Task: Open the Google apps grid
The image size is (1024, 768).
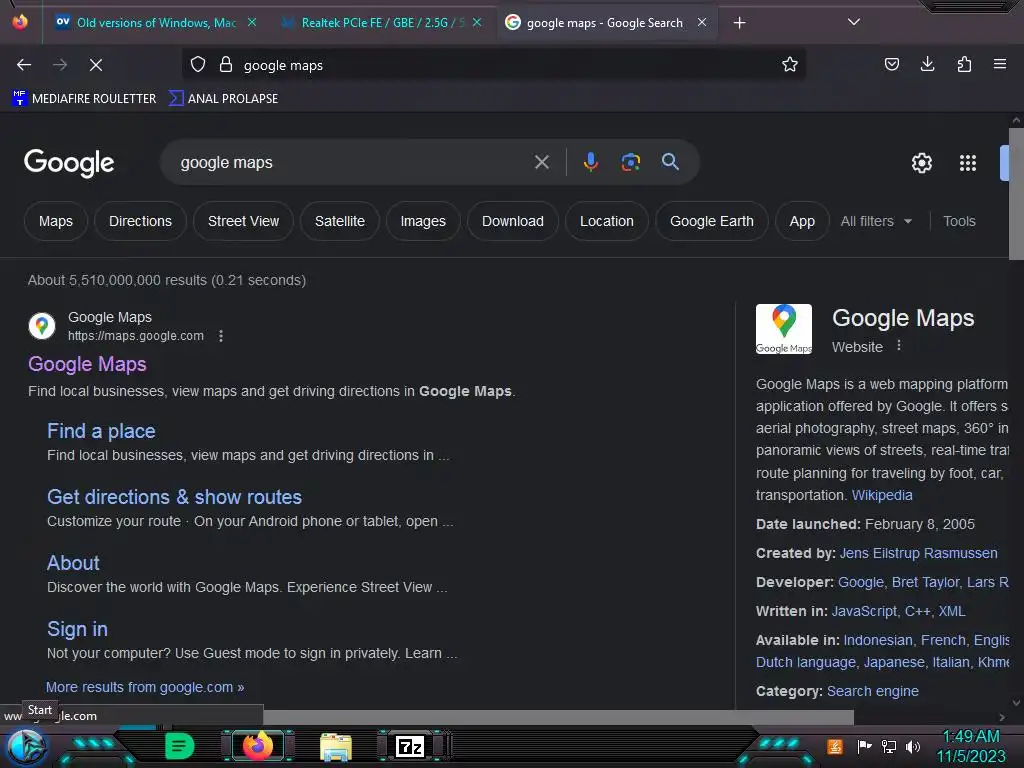Action: 968,163
